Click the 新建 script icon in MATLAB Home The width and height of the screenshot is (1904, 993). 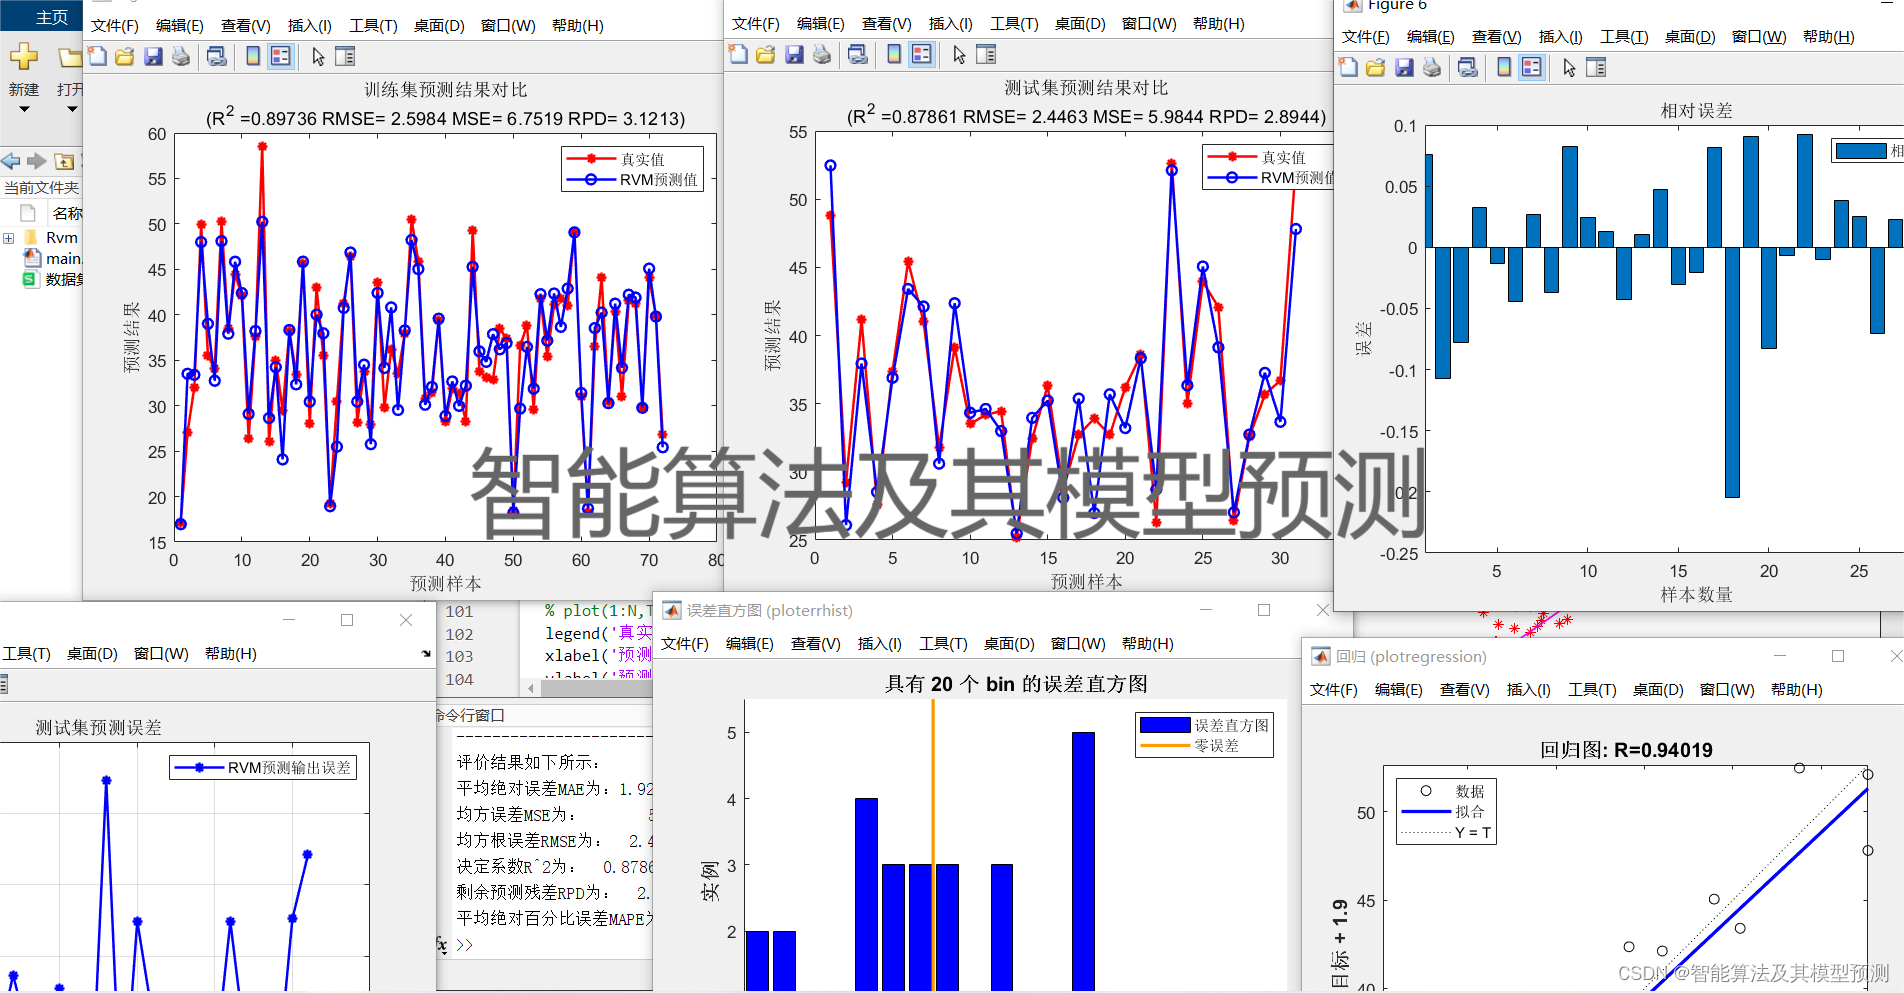click(x=23, y=55)
